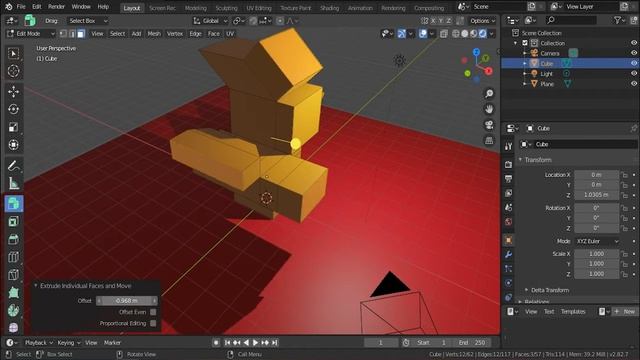This screenshot has height=360, width=640.
Task: Open Render properties tab icon
Action: click(508, 164)
